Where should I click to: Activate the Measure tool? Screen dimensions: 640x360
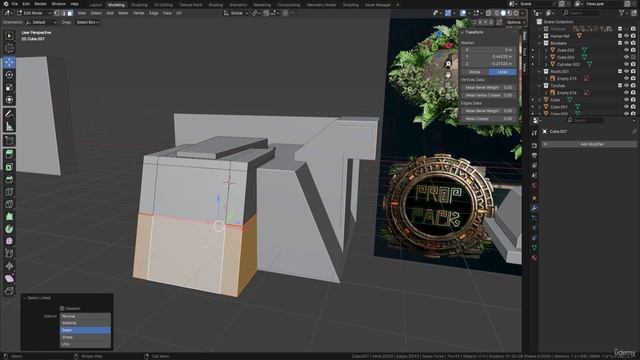(x=9, y=127)
